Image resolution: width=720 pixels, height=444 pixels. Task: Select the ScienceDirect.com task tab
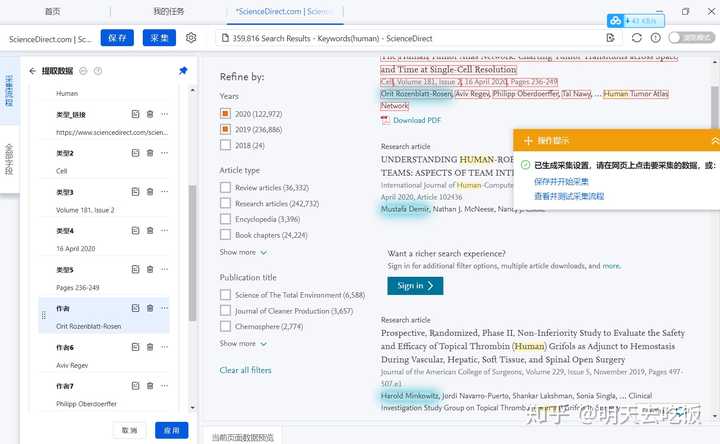(285, 11)
